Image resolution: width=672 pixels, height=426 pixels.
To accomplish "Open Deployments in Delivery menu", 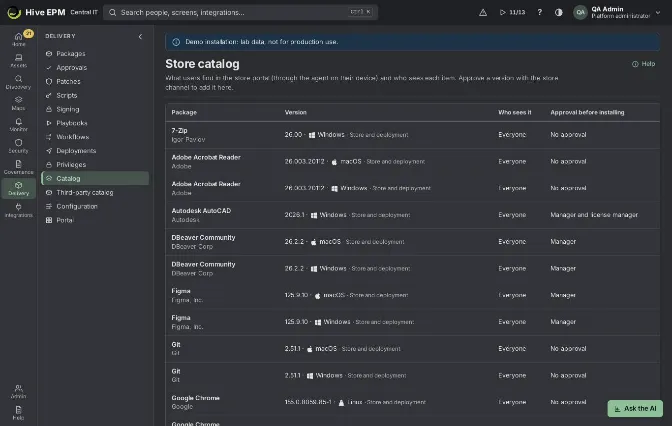I will point(95,150).
